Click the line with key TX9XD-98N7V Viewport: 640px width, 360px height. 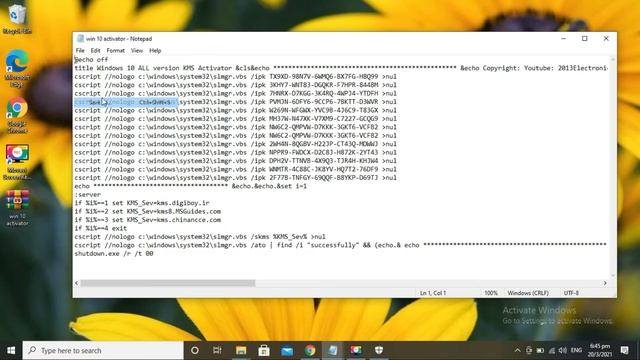tap(235, 76)
